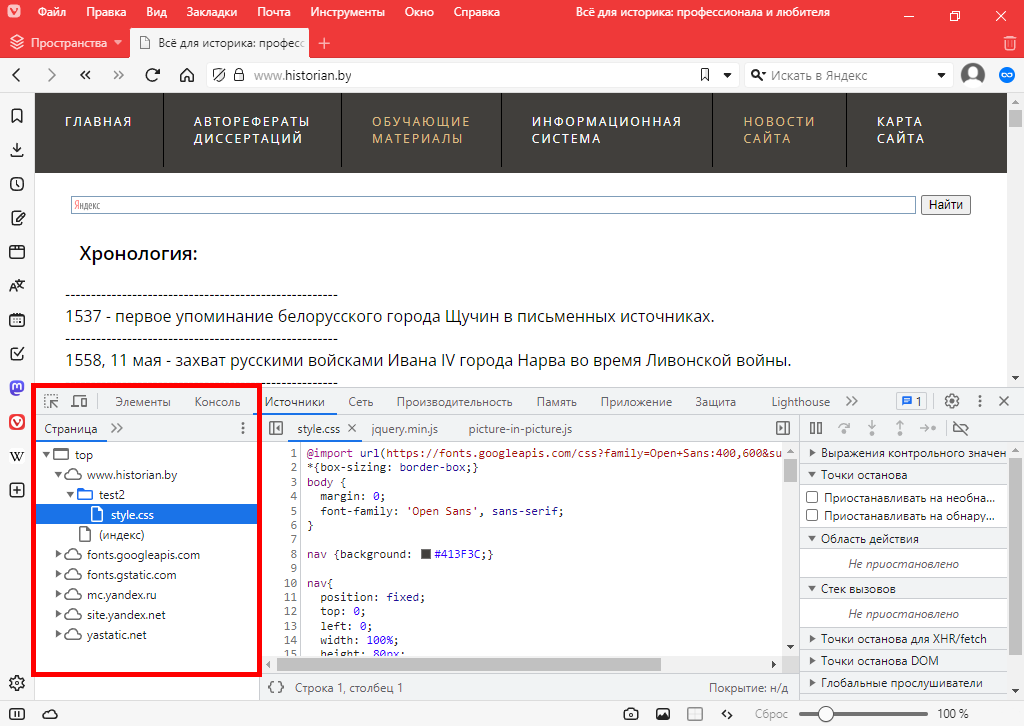
Task: Open the Закладки menu
Action: pyautogui.click(x=212, y=14)
